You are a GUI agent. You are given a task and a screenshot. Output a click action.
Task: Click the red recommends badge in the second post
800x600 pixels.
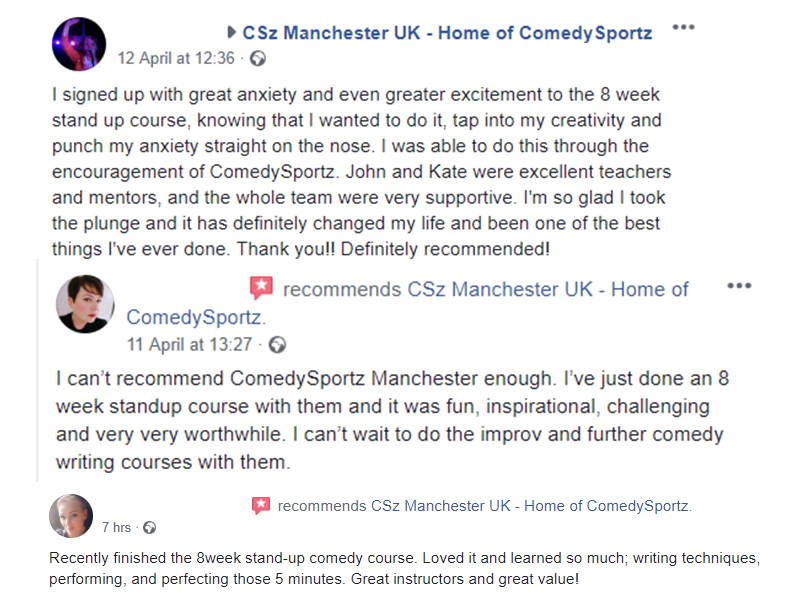pyautogui.click(x=260, y=289)
